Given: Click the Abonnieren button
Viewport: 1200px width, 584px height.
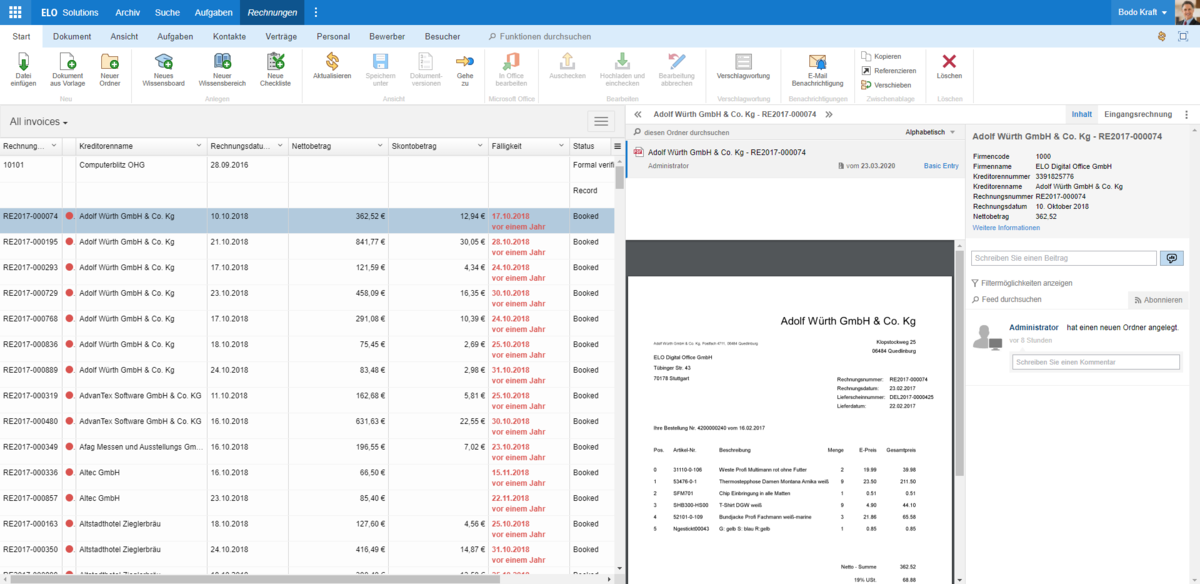Looking at the screenshot, I should click(1158, 300).
